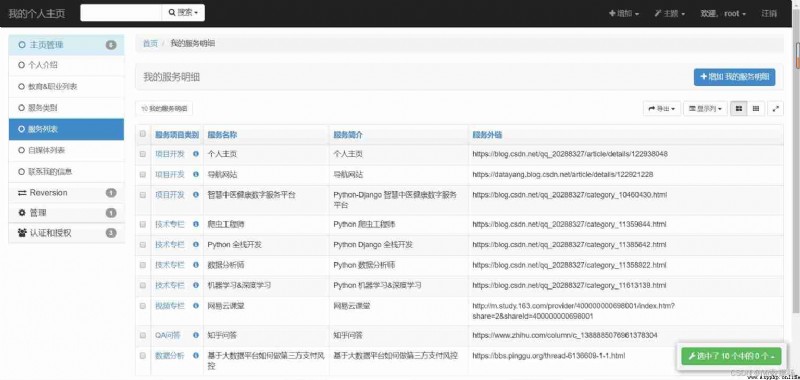This screenshot has height=380, width=800.
Task: Click 首页 breadcrumb link
Action: pyautogui.click(x=150, y=44)
